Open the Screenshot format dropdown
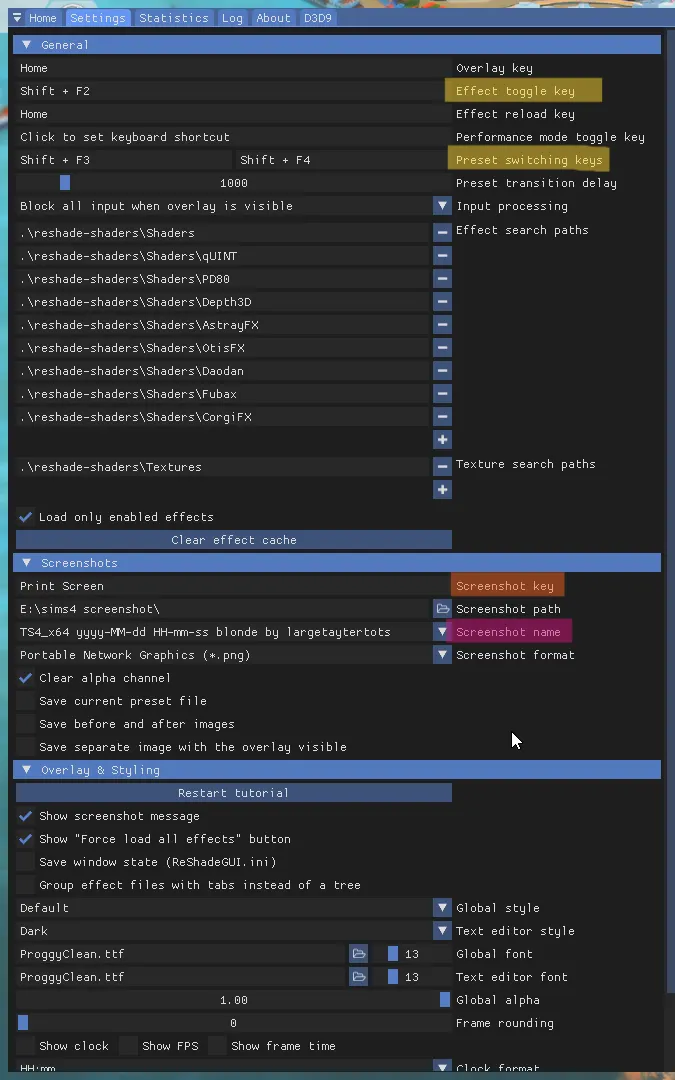The image size is (675, 1080). tap(442, 655)
